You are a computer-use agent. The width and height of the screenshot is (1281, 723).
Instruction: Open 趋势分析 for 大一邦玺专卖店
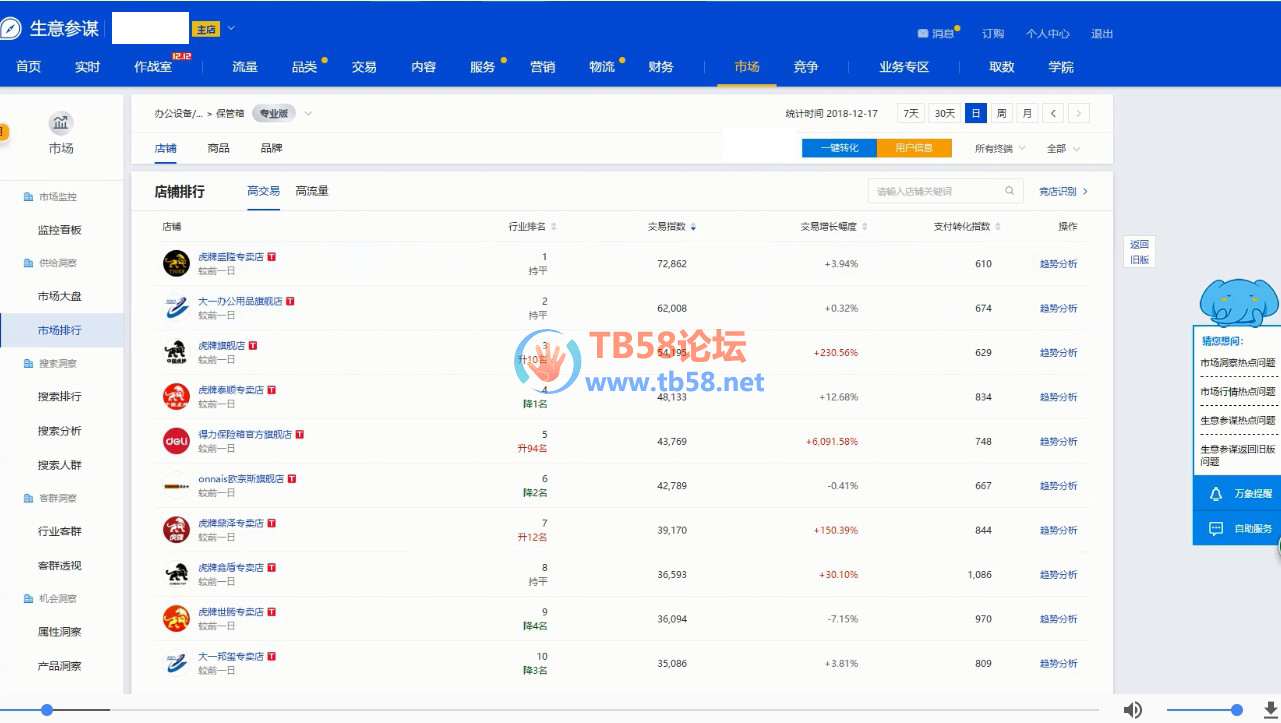[x=1058, y=664]
